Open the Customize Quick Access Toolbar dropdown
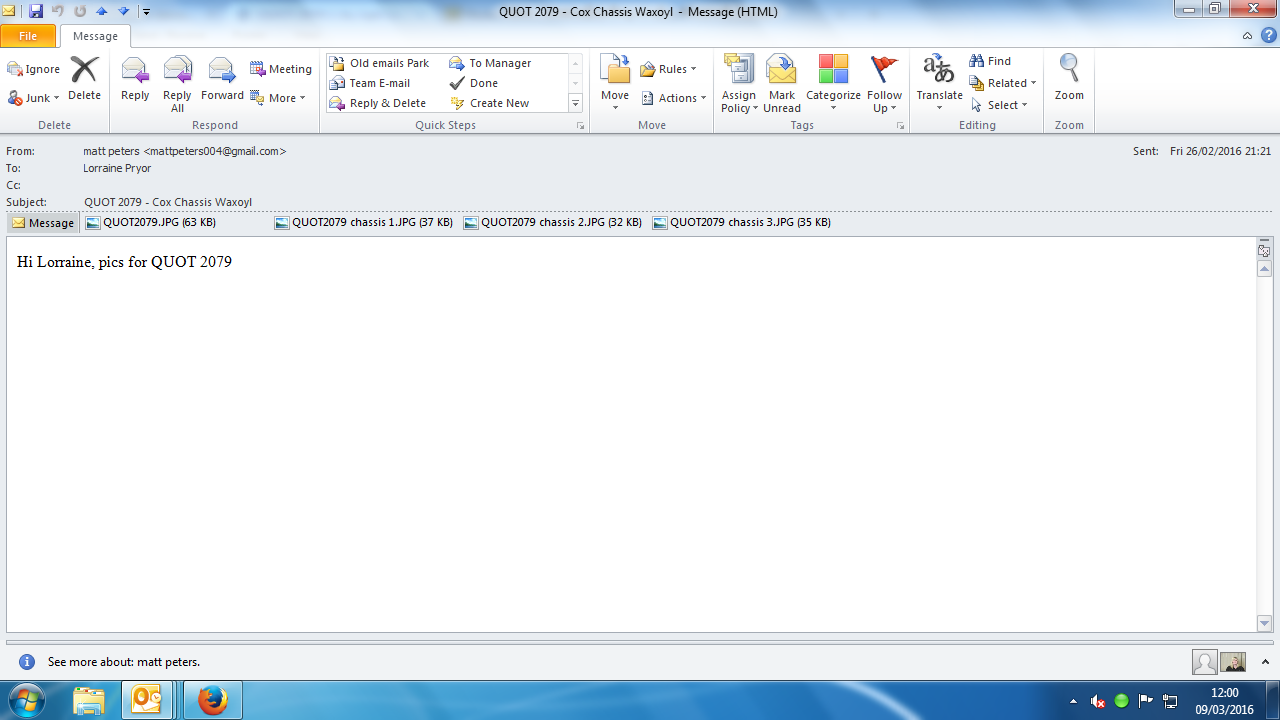The image size is (1280, 720). 146,12
